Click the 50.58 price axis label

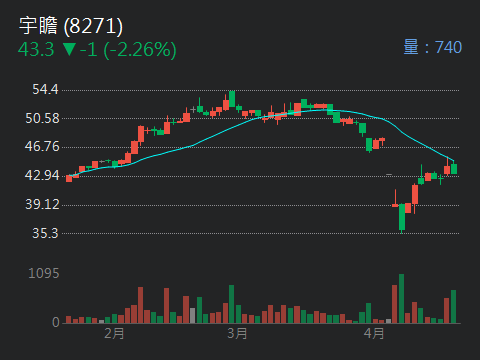click(x=42, y=118)
